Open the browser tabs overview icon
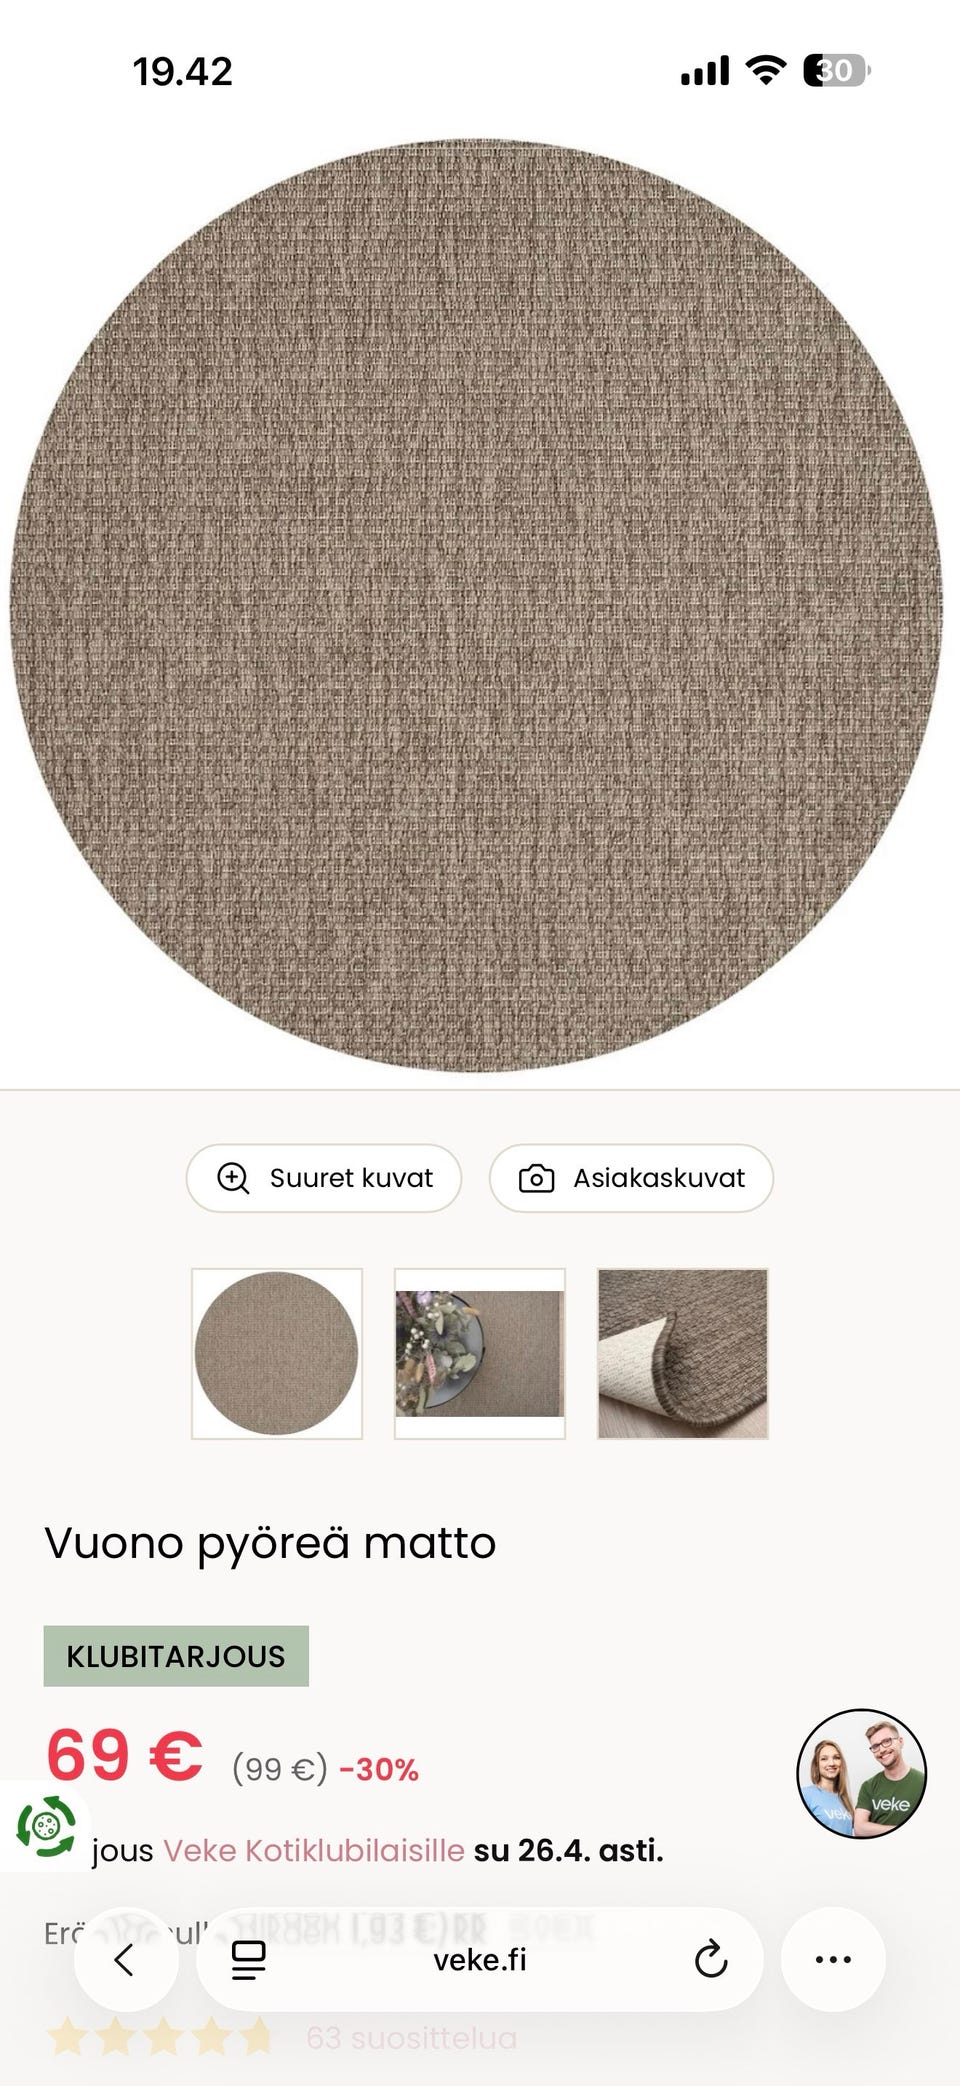 pos(248,1960)
